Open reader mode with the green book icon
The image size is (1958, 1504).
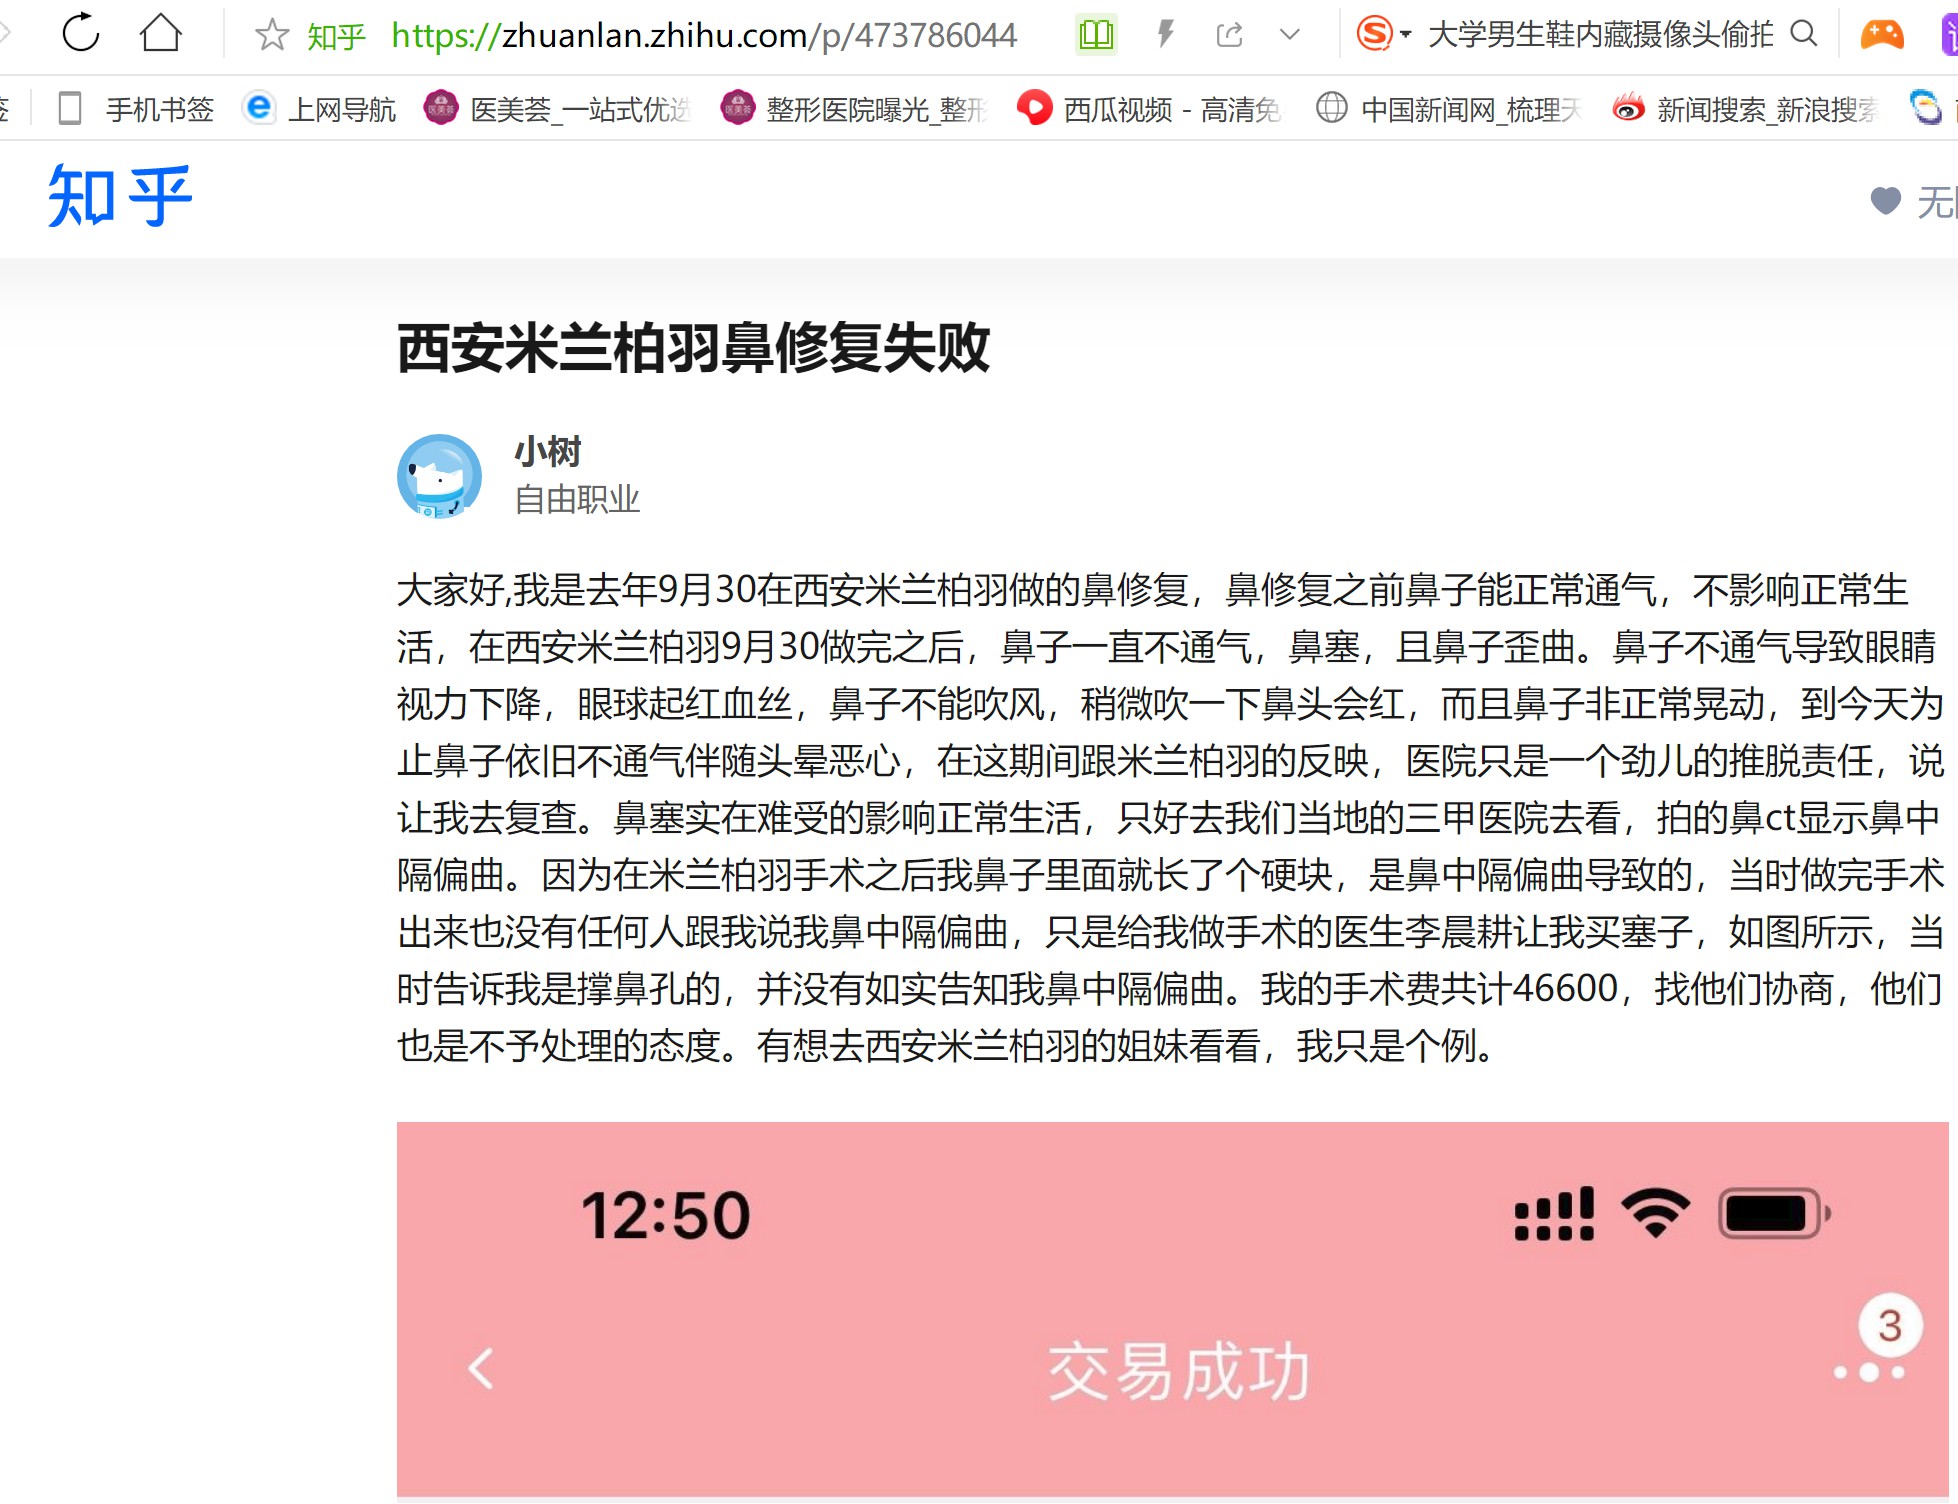point(1096,35)
